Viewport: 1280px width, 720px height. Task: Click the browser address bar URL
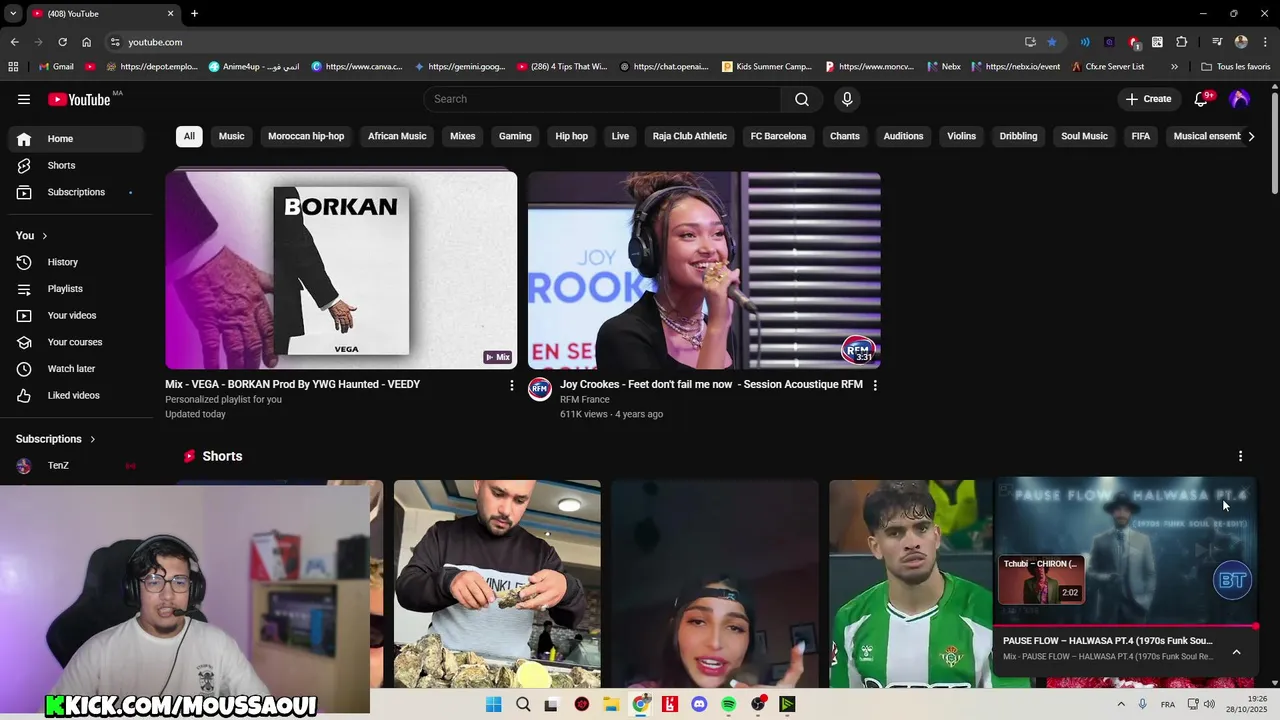coord(155,42)
